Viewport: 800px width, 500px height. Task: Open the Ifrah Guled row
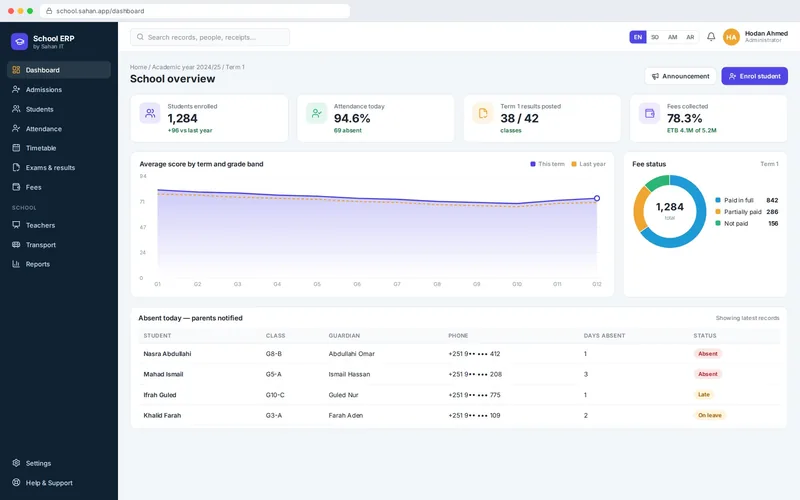click(x=459, y=395)
